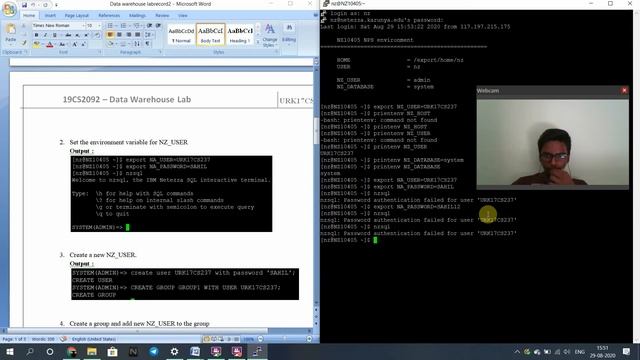This screenshot has height=360, width=640.
Task: Apply Bold formatting
Action: click(36, 35)
